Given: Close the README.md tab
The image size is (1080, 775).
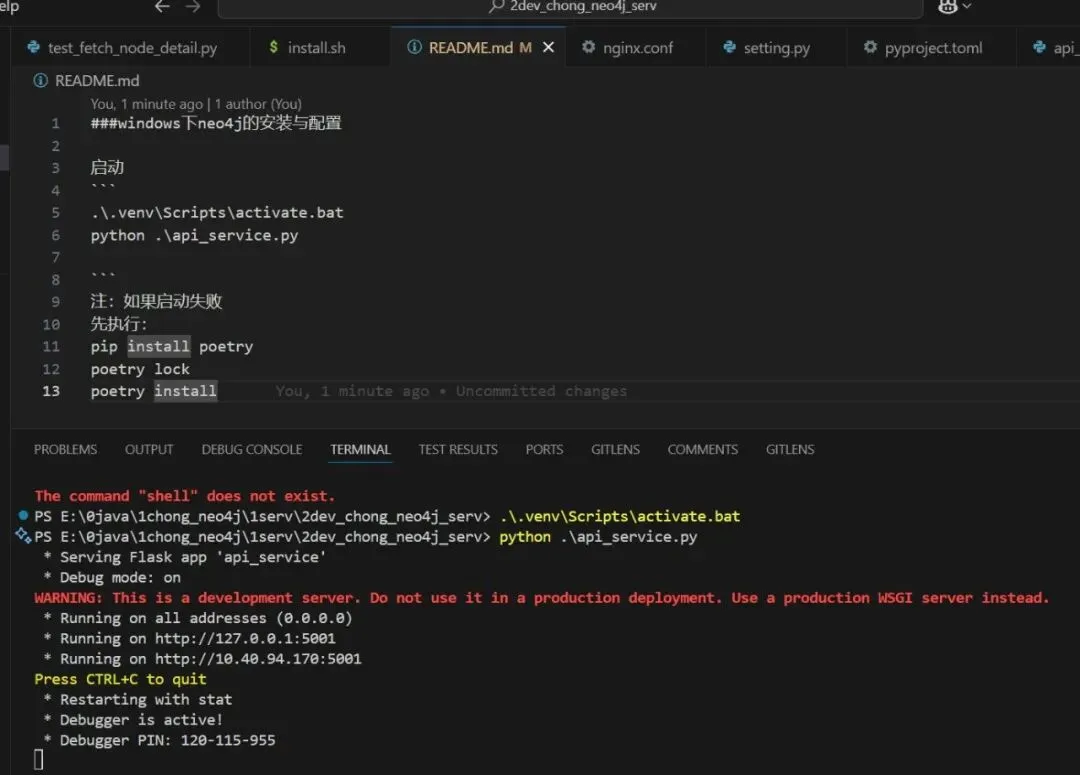Looking at the screenshot, I should coord(548,48).
